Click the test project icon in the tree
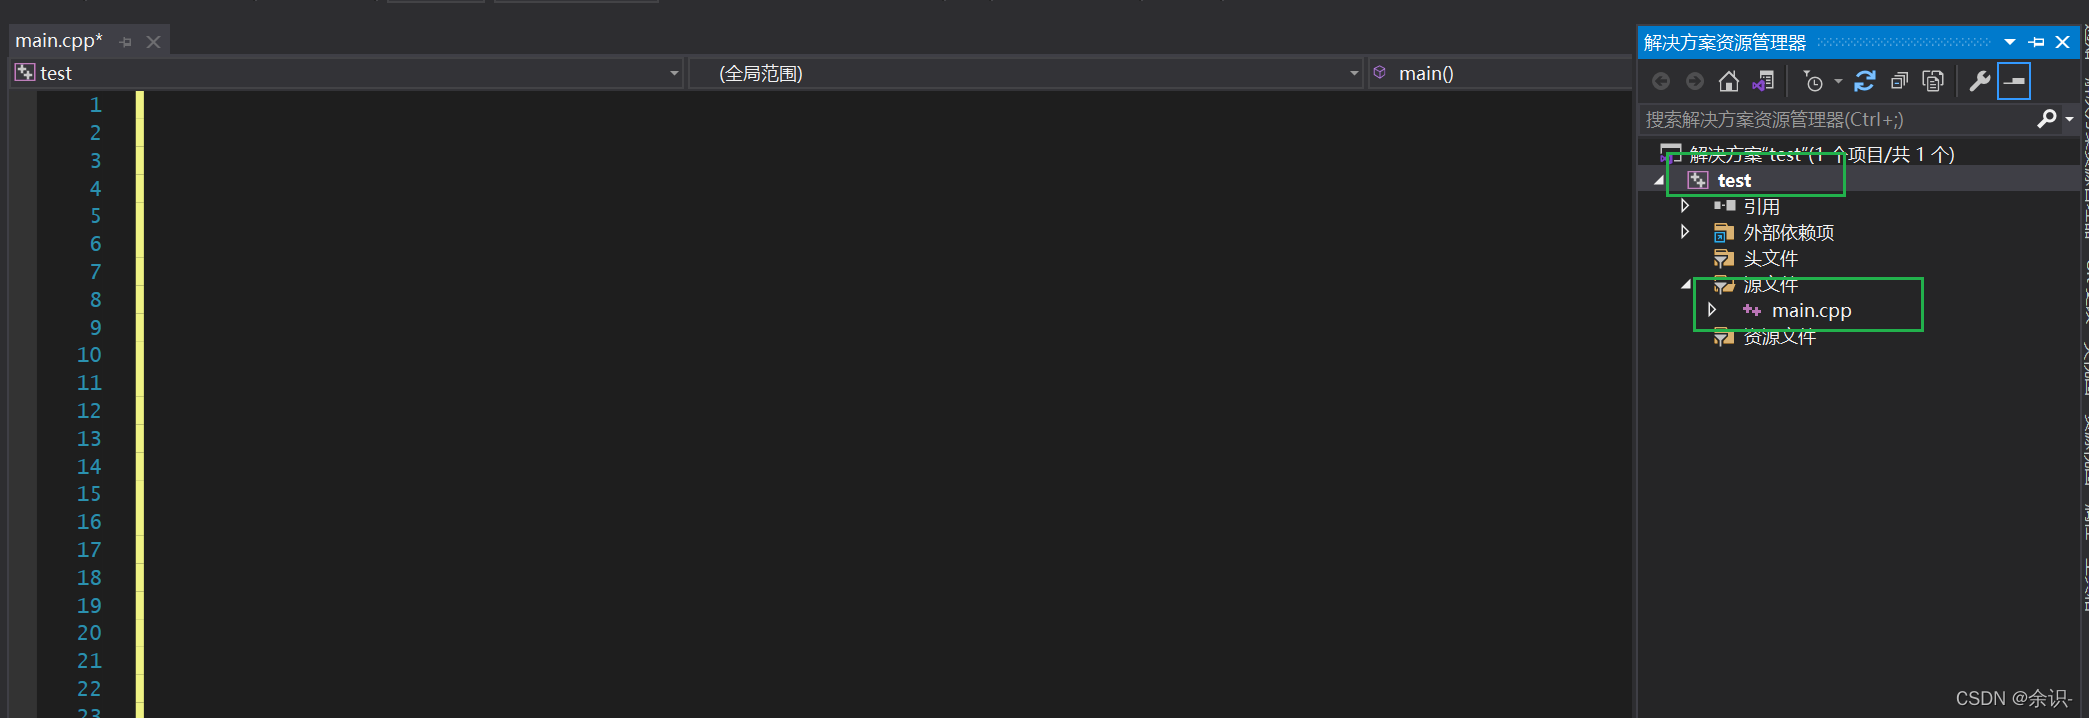The width and height of the screenshot is (2089, 718). 1698,180
